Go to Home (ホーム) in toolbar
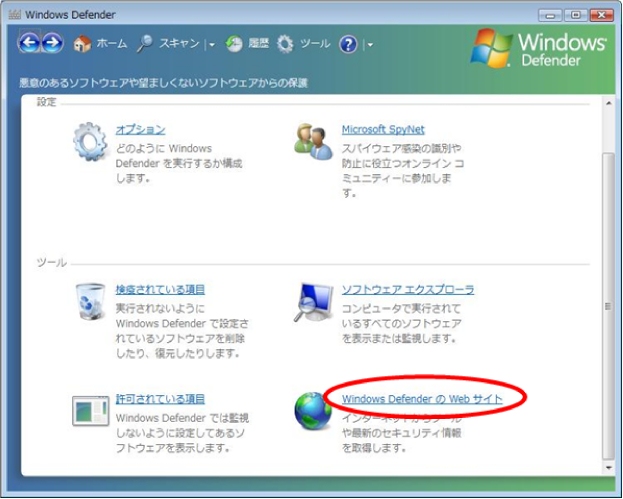The image size is (623, 499). [x=100, y=44]
